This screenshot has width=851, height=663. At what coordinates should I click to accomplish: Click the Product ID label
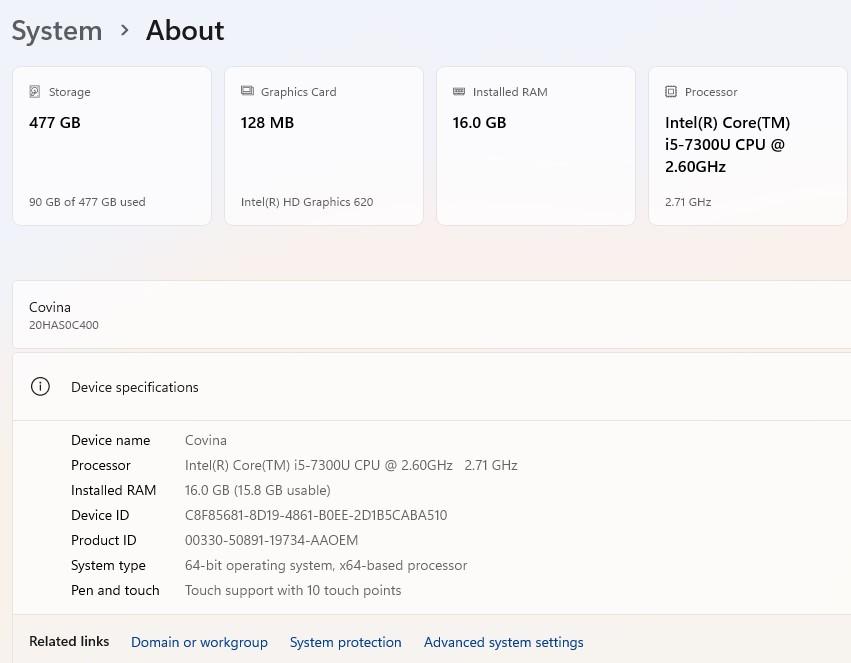click(x=103, y=540)
